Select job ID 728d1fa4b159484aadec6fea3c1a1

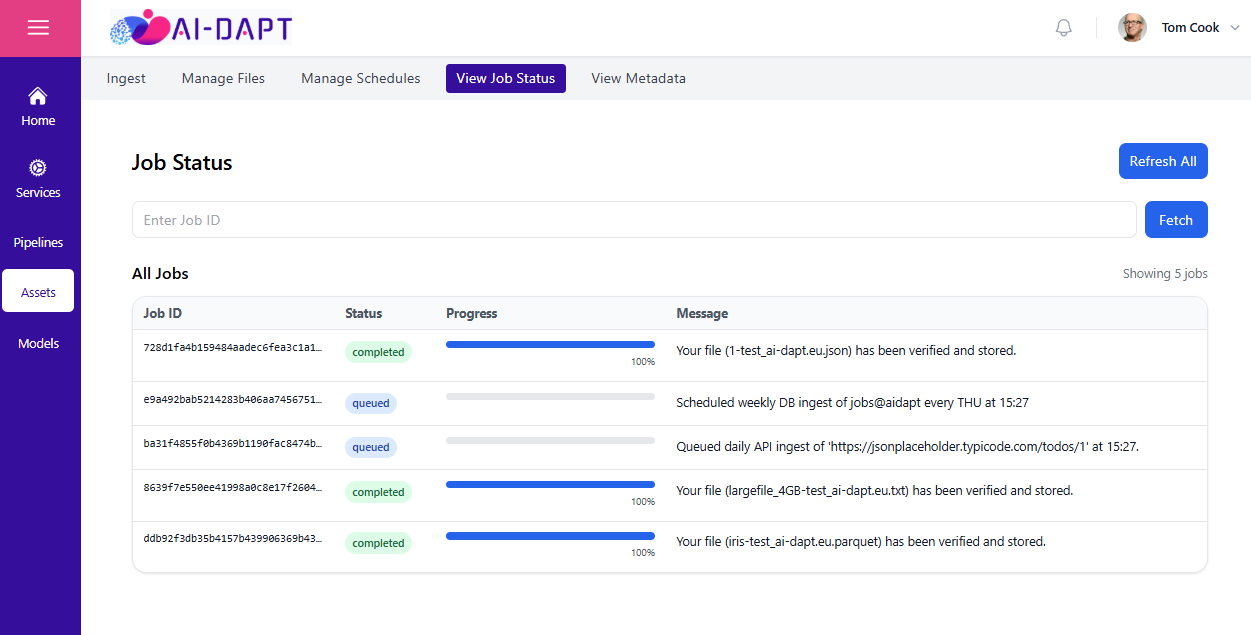tap(233, 348)
